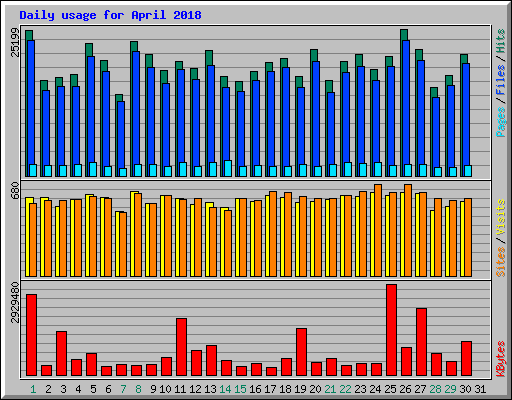
Task: Click the 25199 hits axis value
Action: [x=15, y=42]
